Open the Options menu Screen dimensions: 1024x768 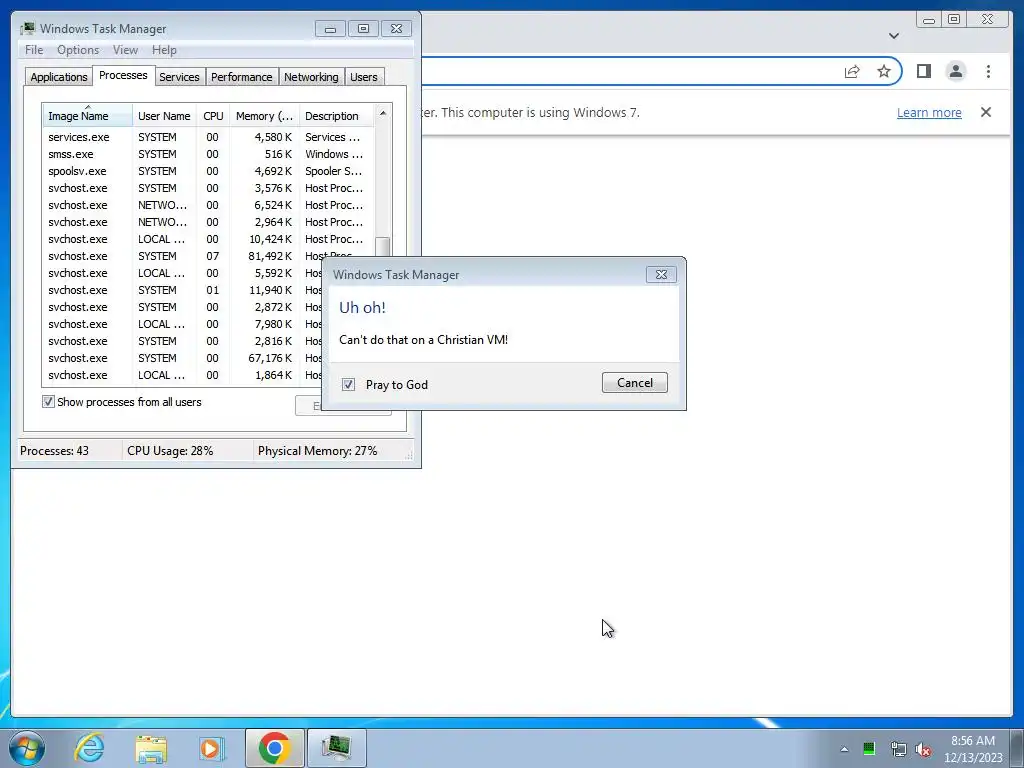[x=78, y=50]
